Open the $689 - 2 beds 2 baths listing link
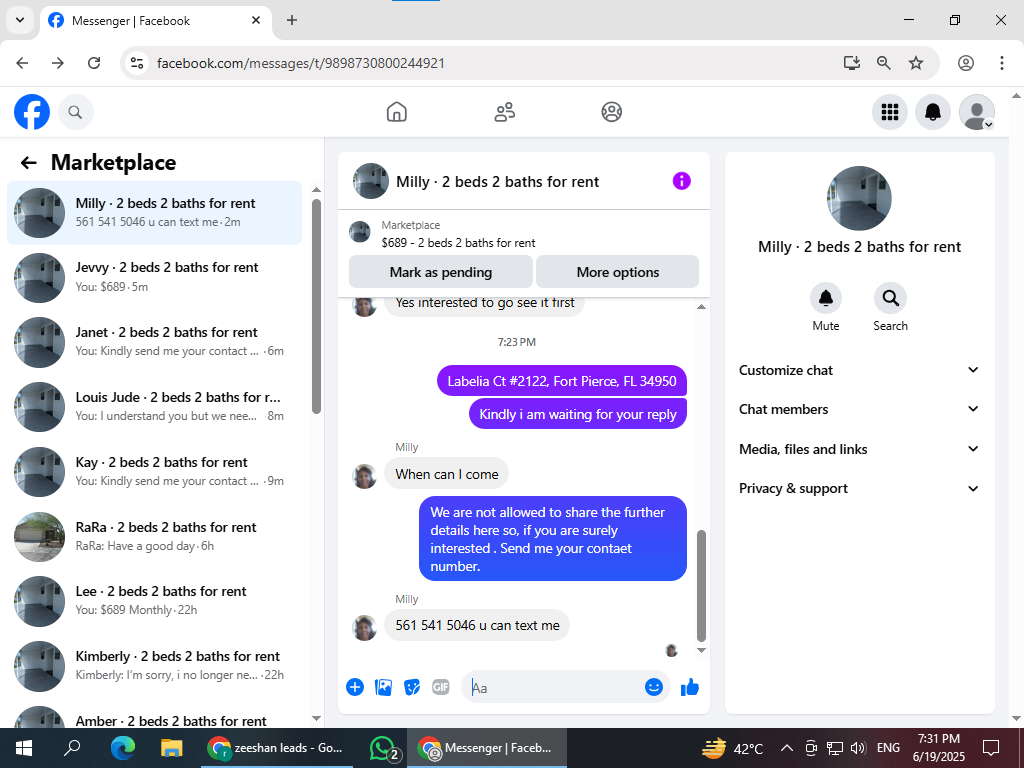 coord(458,243)
